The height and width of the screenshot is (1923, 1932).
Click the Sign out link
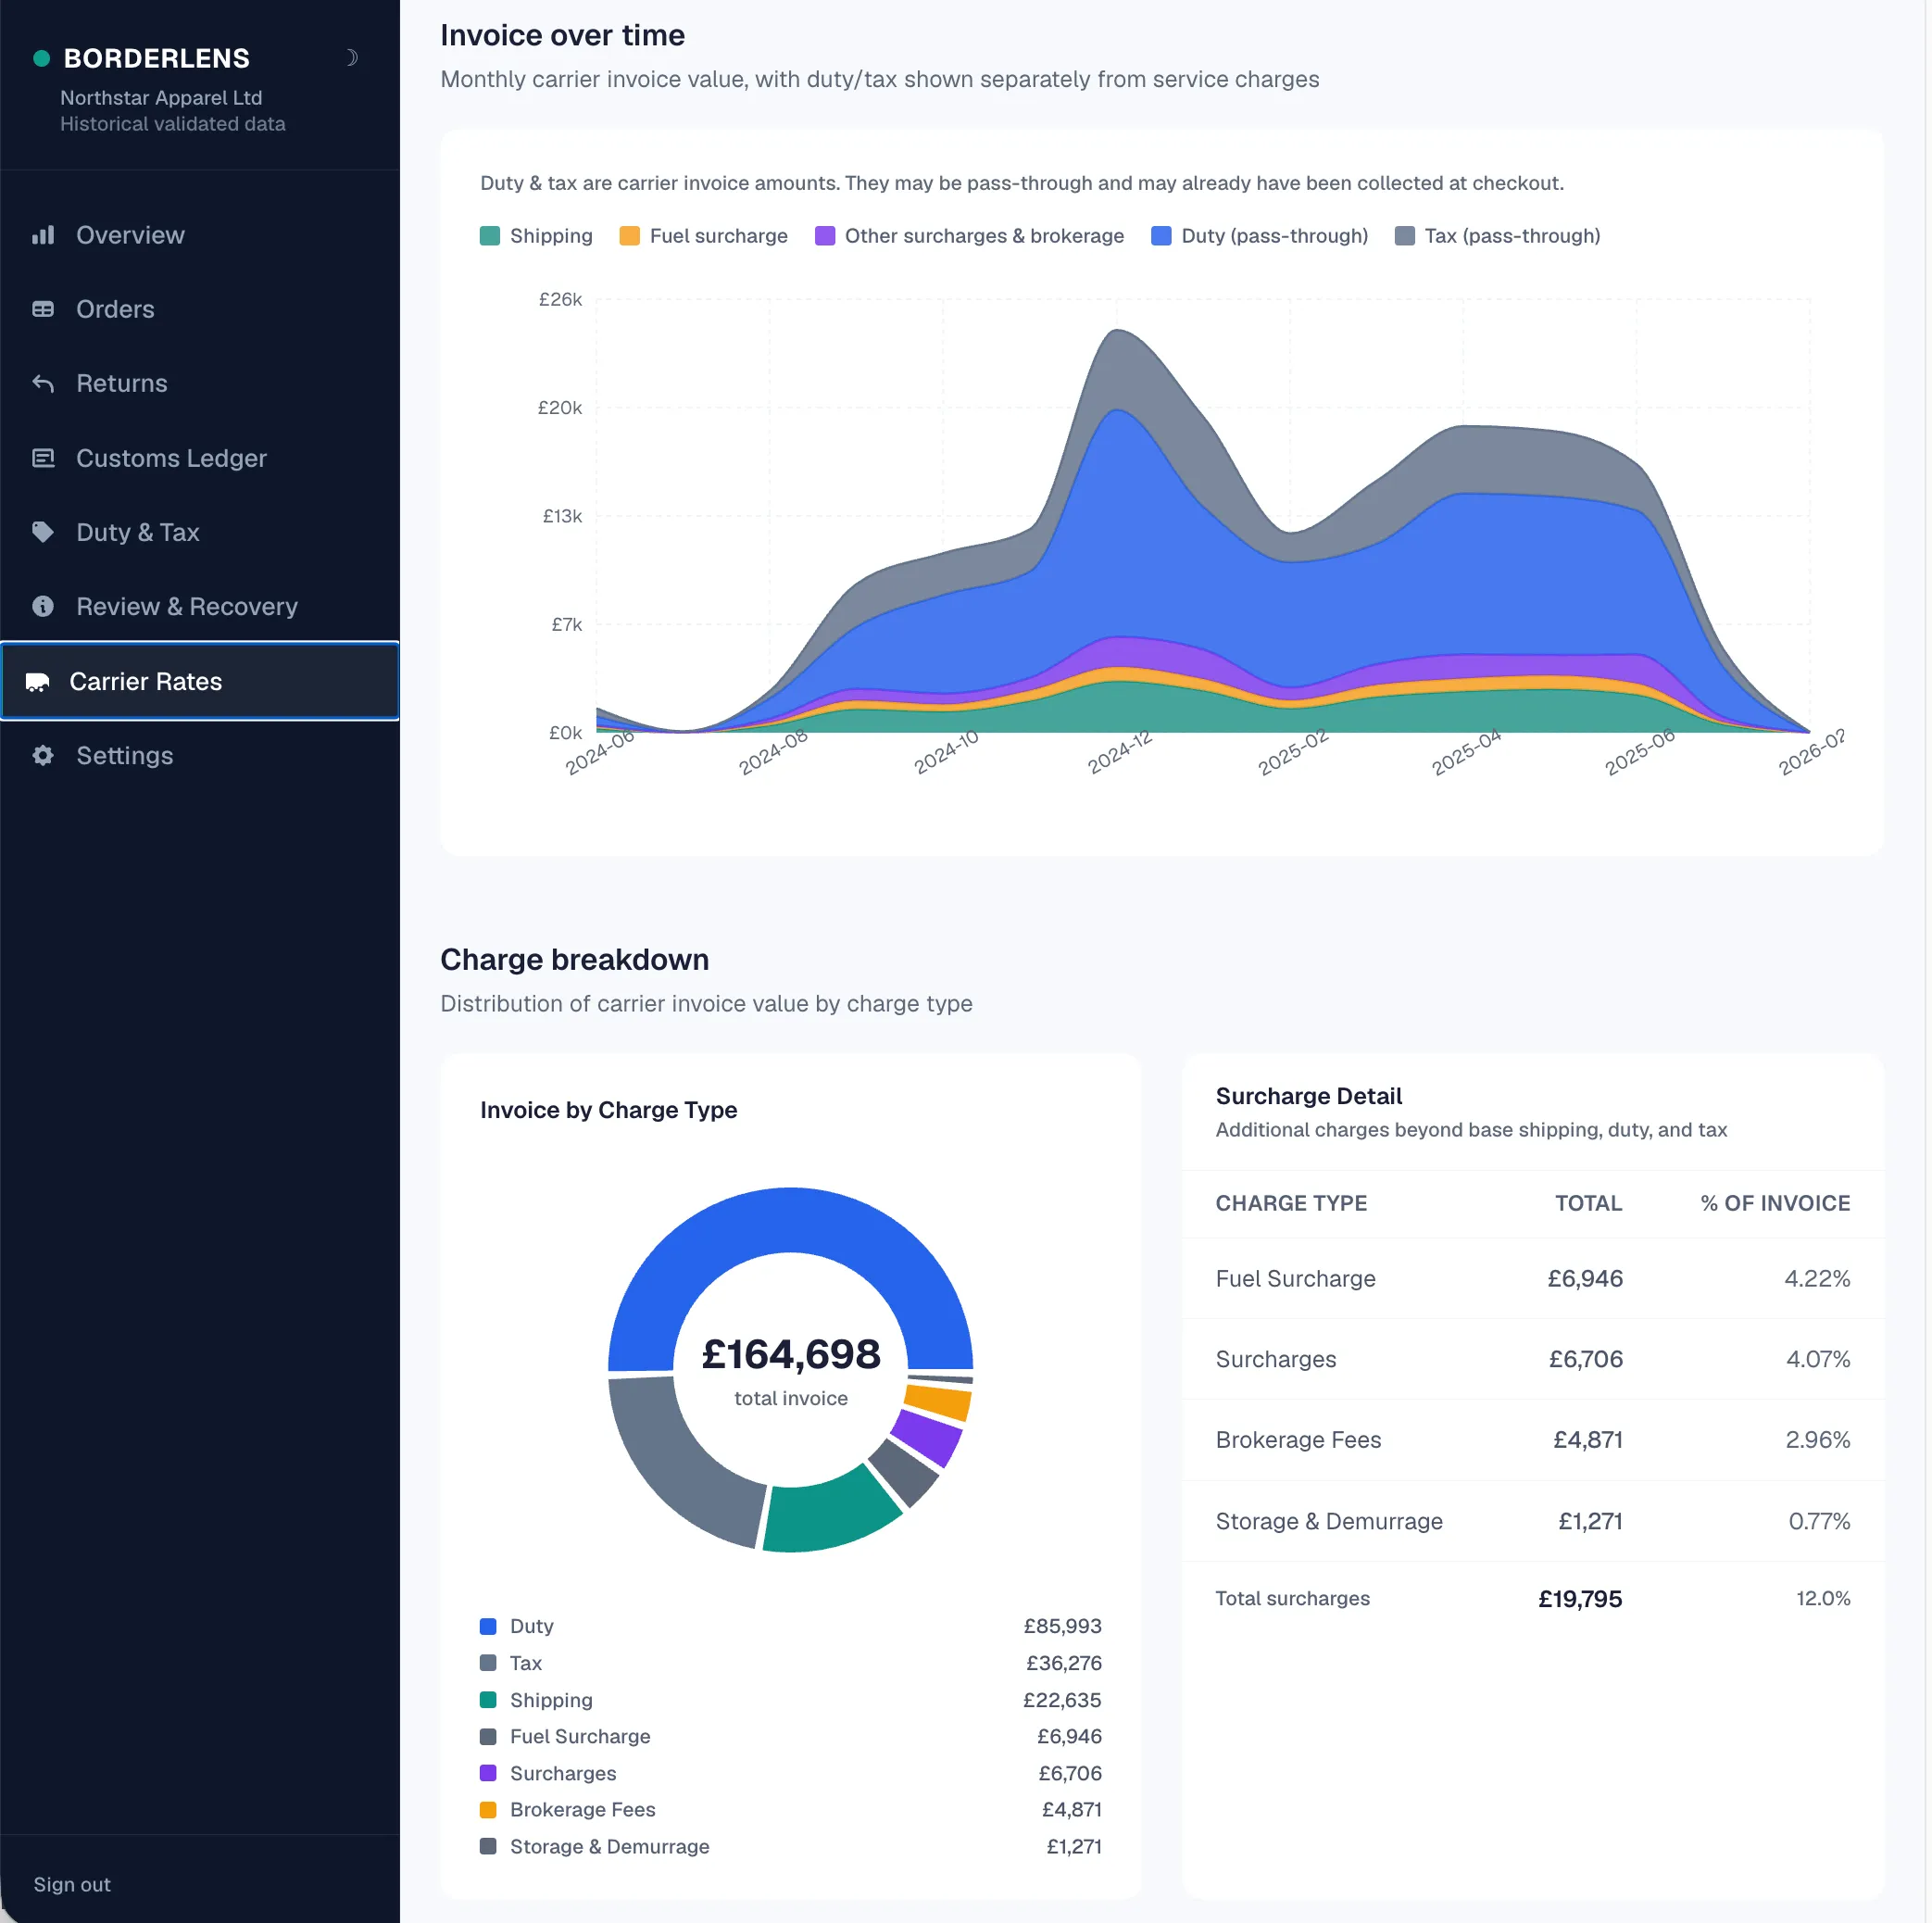point(72,1884)
